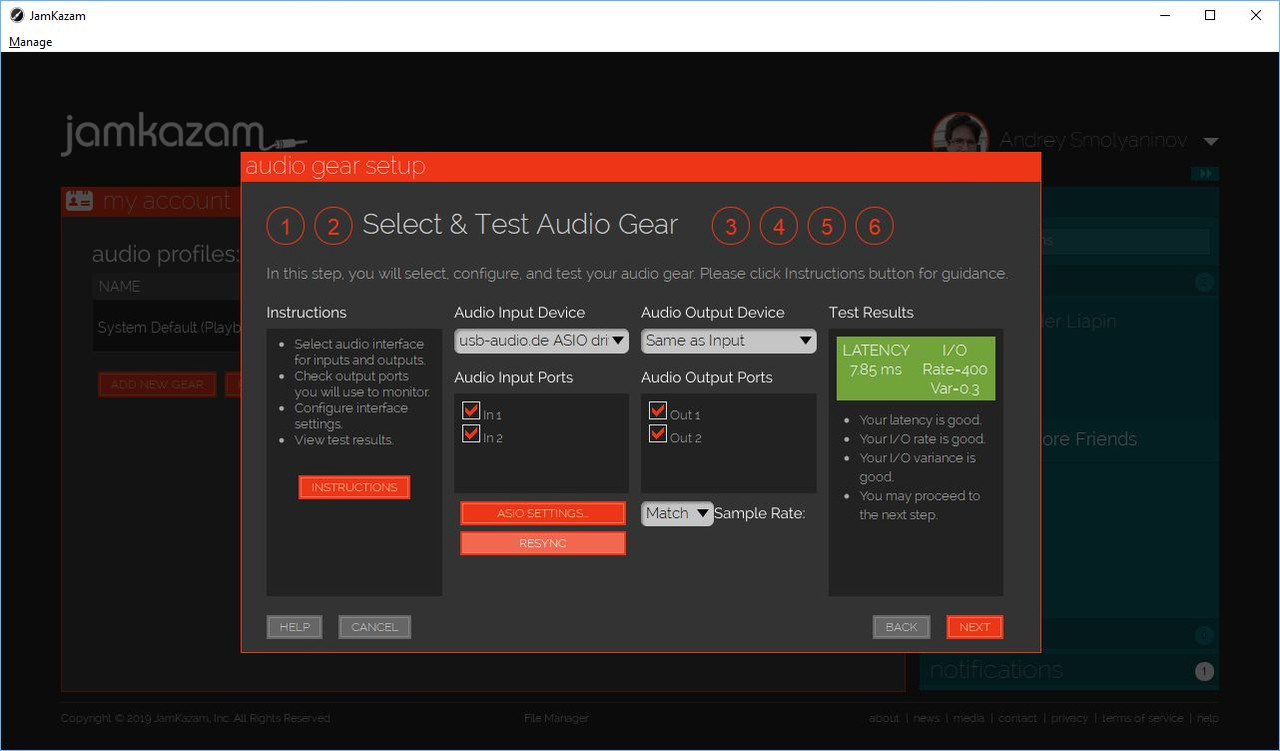Click the NAME column header
This screenshot has width=1280, height=751.
pos(119,287)
